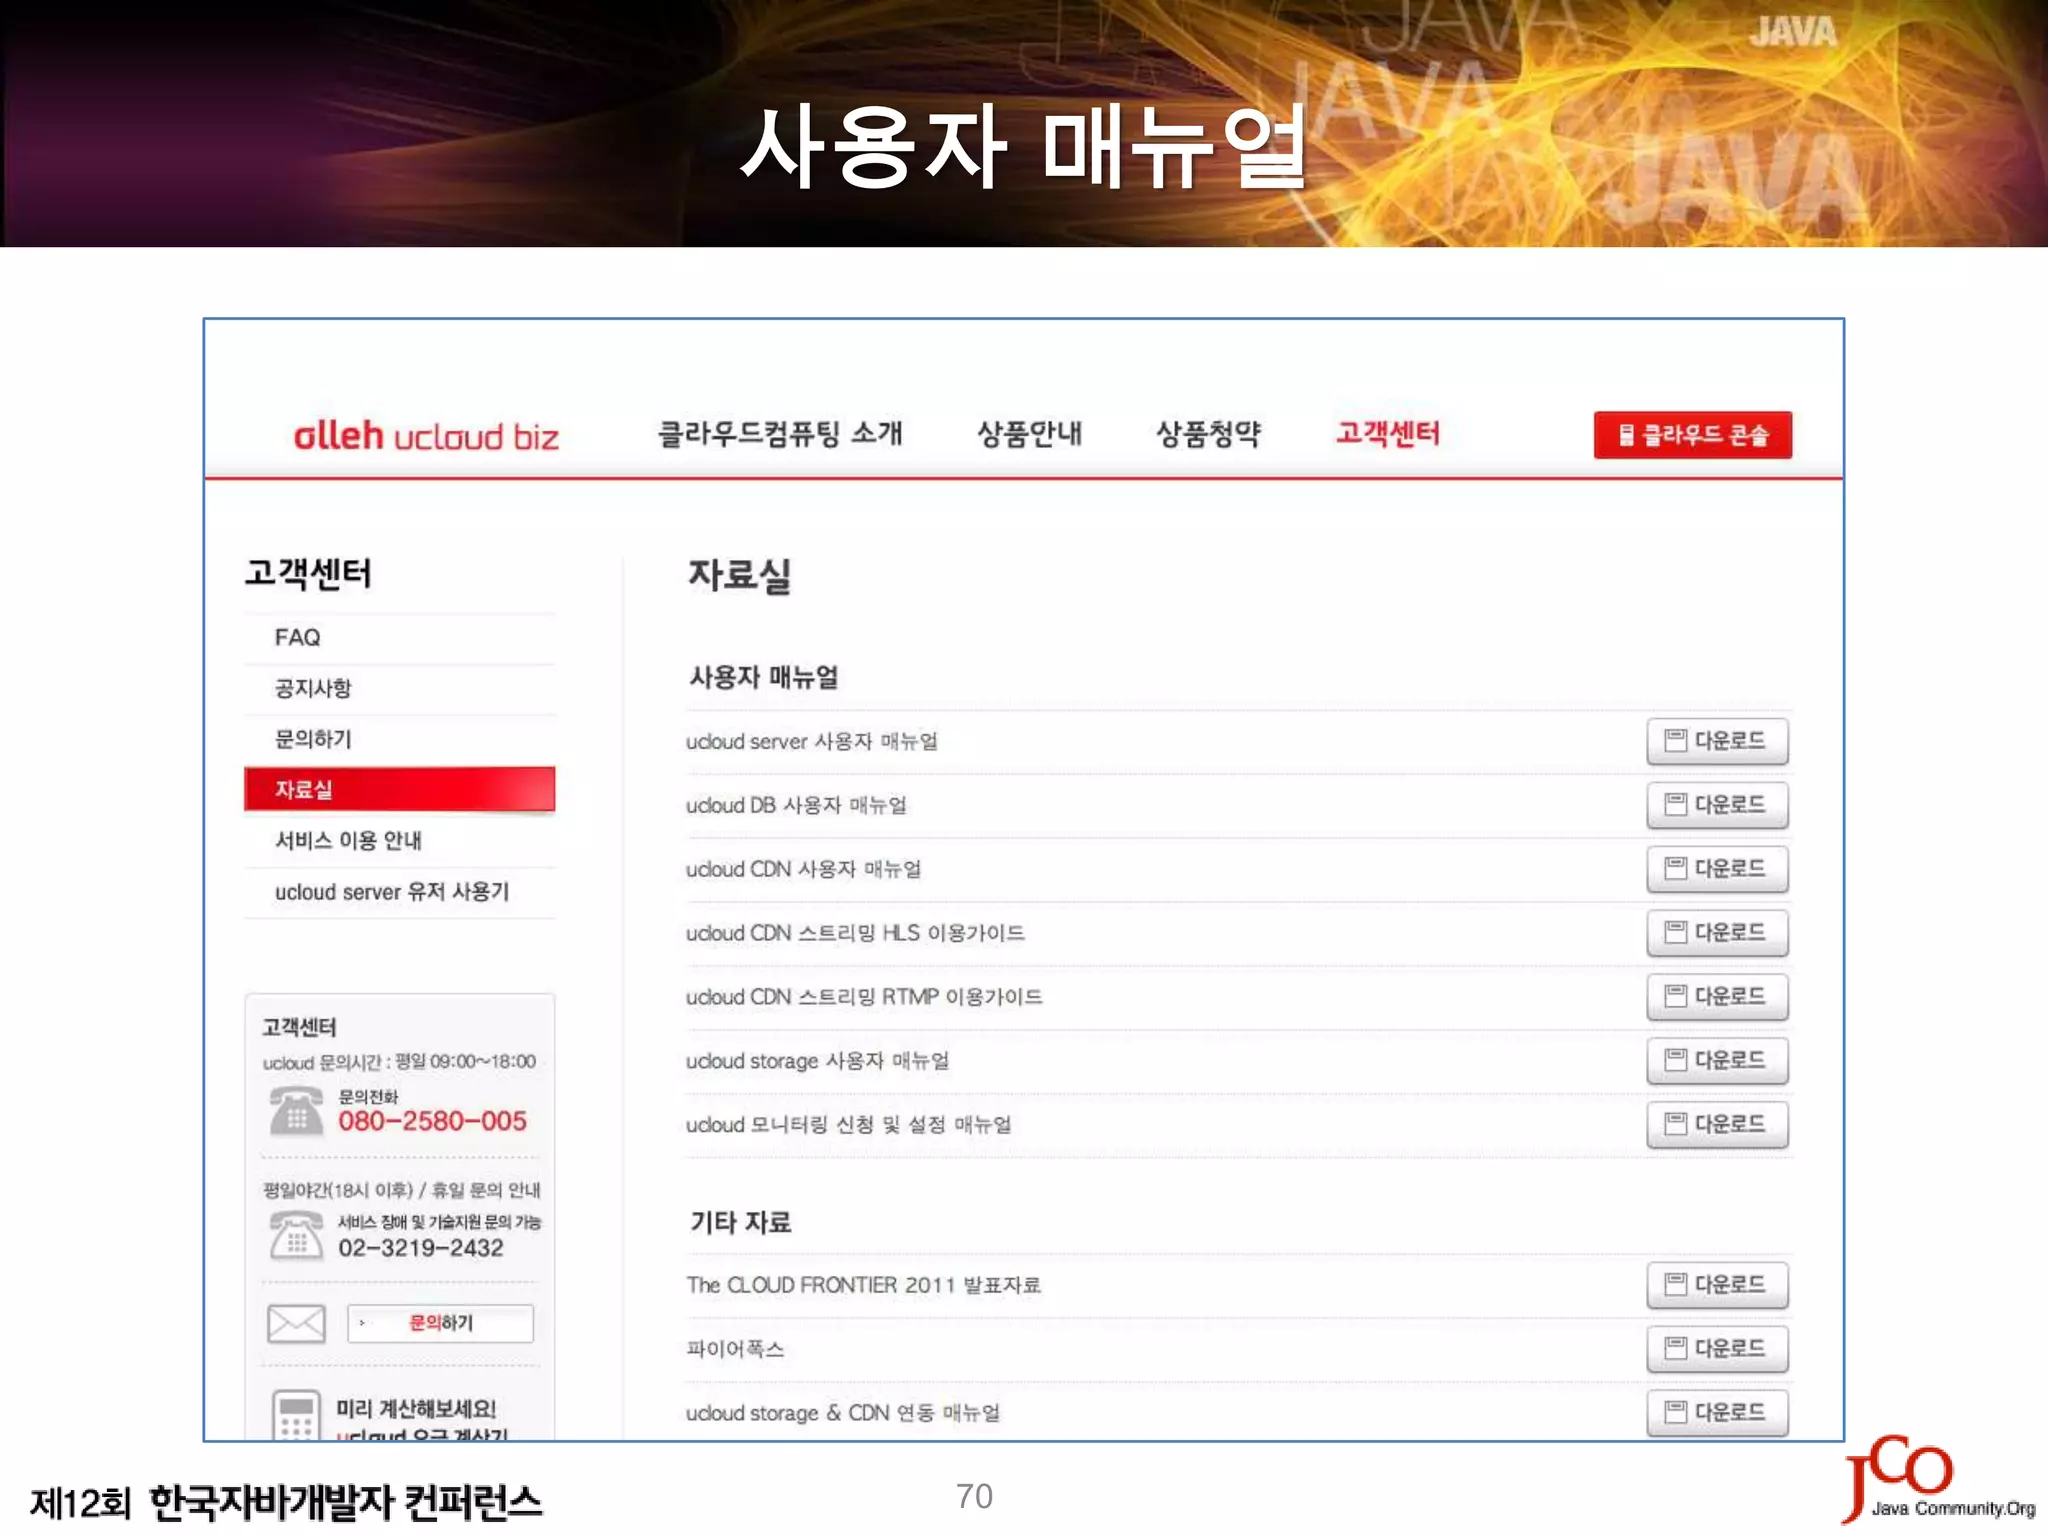Click ucloud DB 사용자 매뉴얼 row text

796,806
